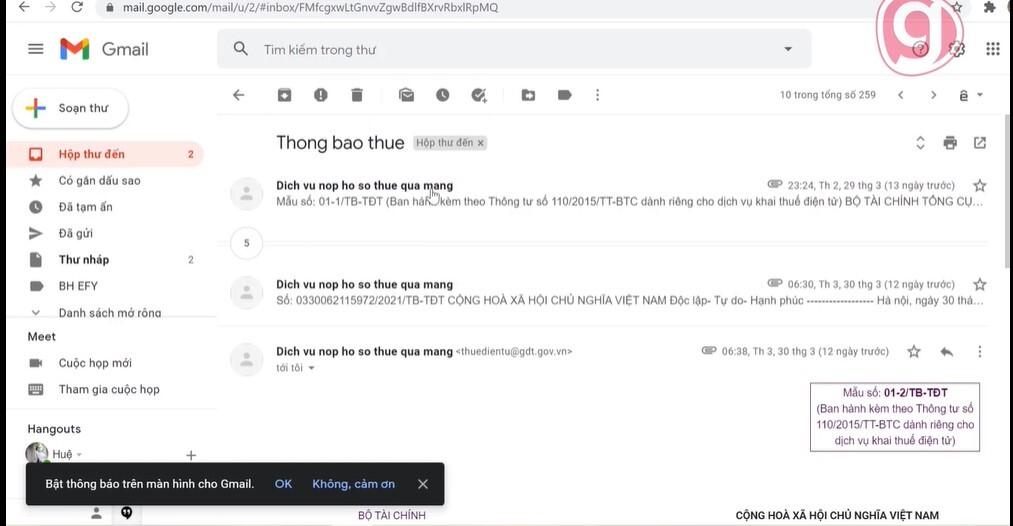Image resolution: width=1013 pixels, height=526 pixels.
Task: Expand Danh sách mở rộng label list
Action: [110, 312]
